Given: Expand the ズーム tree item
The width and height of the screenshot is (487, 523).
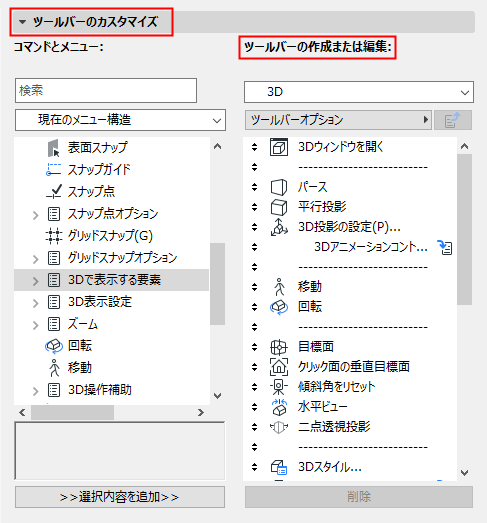Looking at the screenshot, I should click(x=36, y=325).
